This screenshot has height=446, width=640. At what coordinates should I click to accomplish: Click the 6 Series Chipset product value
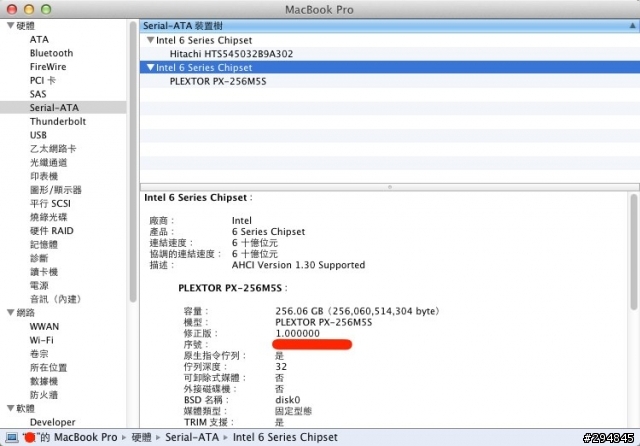(268, 232)
